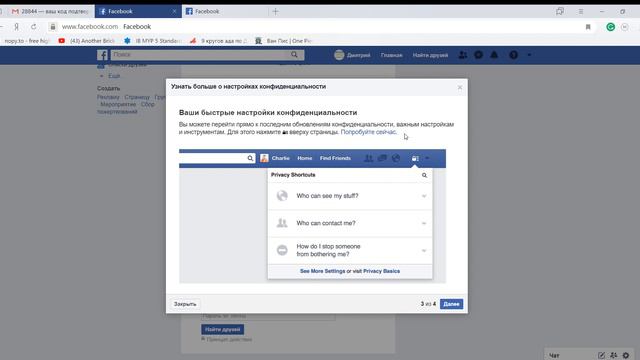This screenshot has height=360, width=640.
Task: Open a new browser tab with plus
Action: (x=276, y=11)
